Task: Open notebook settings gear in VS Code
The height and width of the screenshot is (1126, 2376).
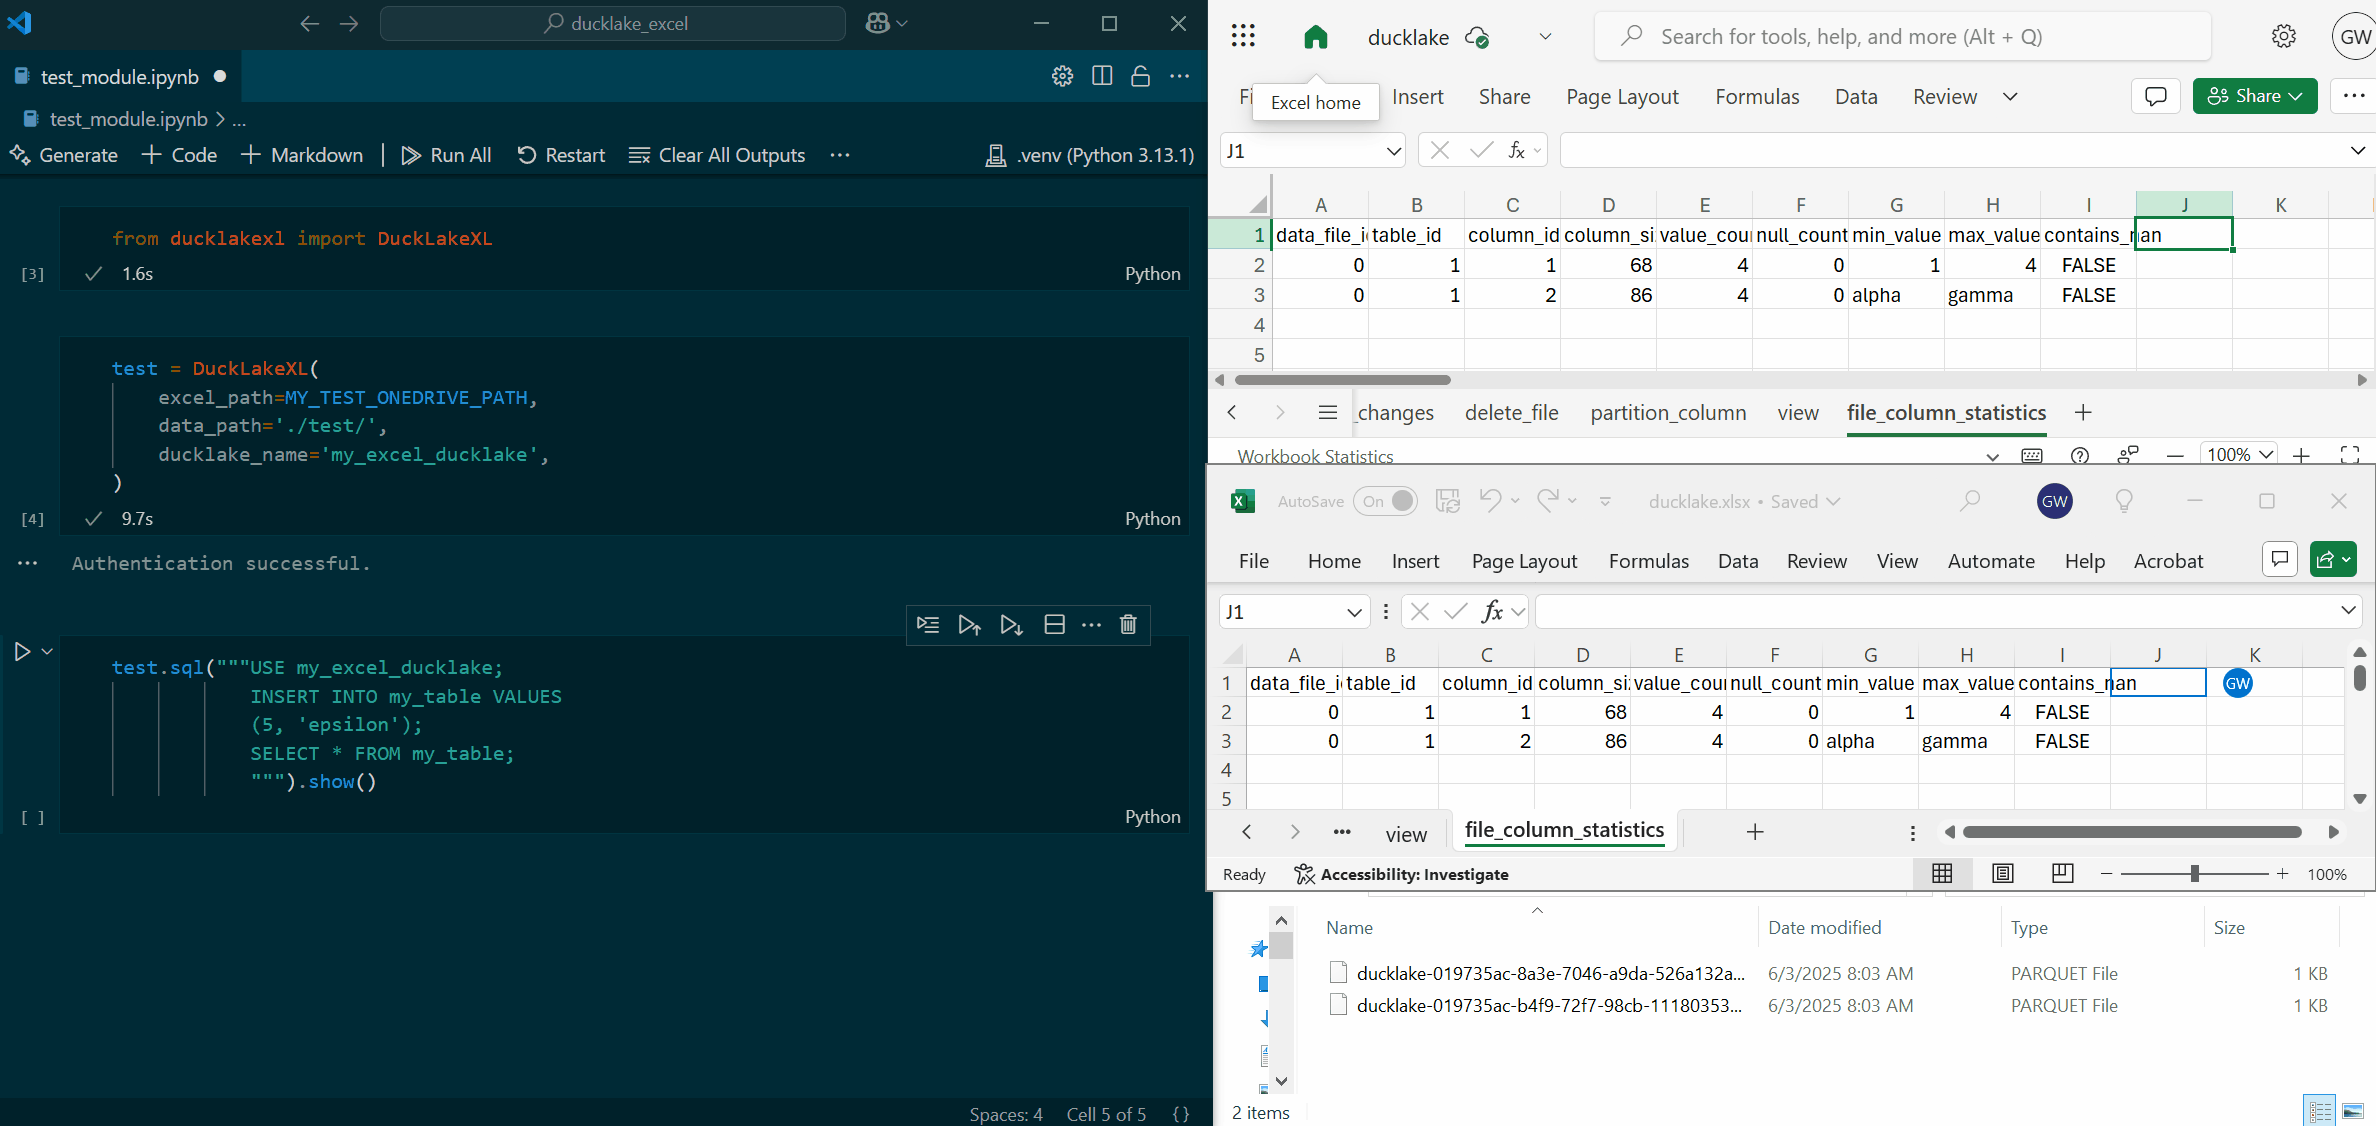Action: pos(1062,76)
